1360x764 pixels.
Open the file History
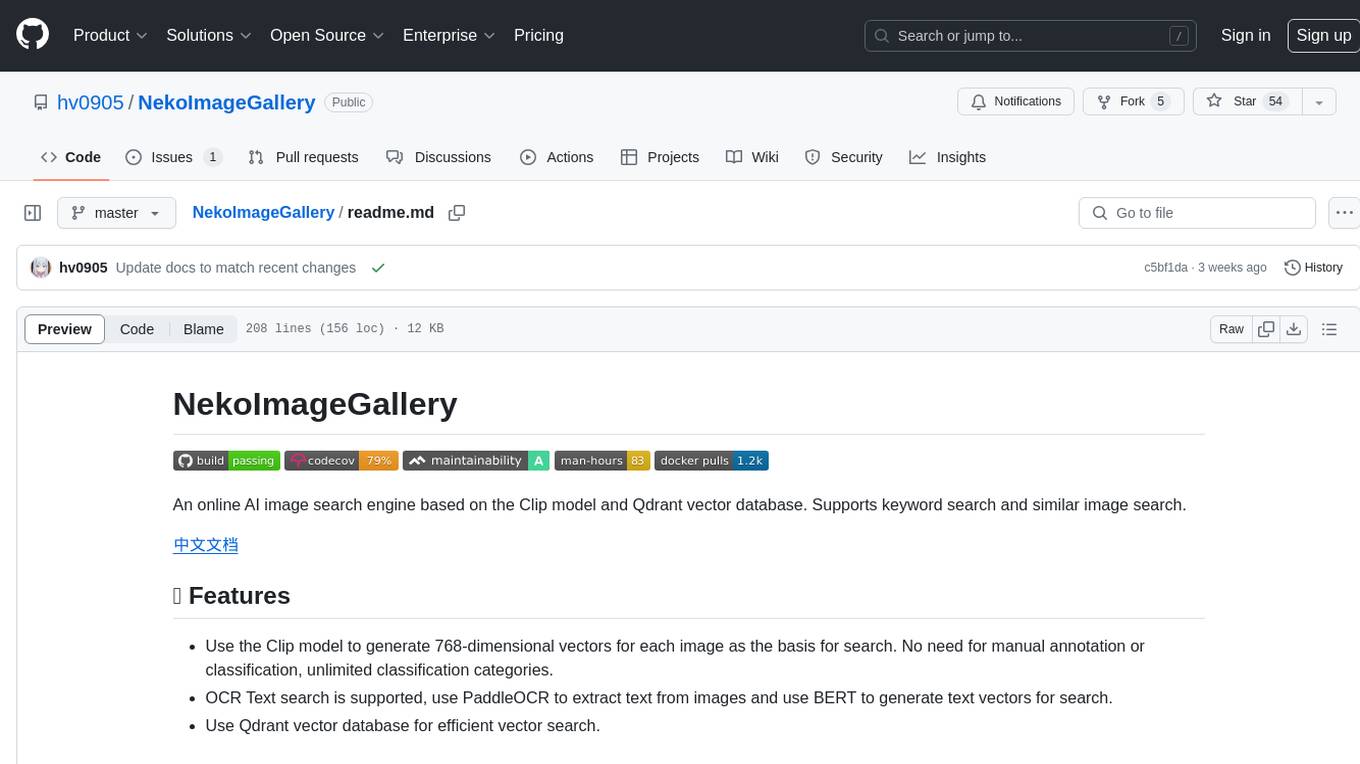[x=1313, y=268]
